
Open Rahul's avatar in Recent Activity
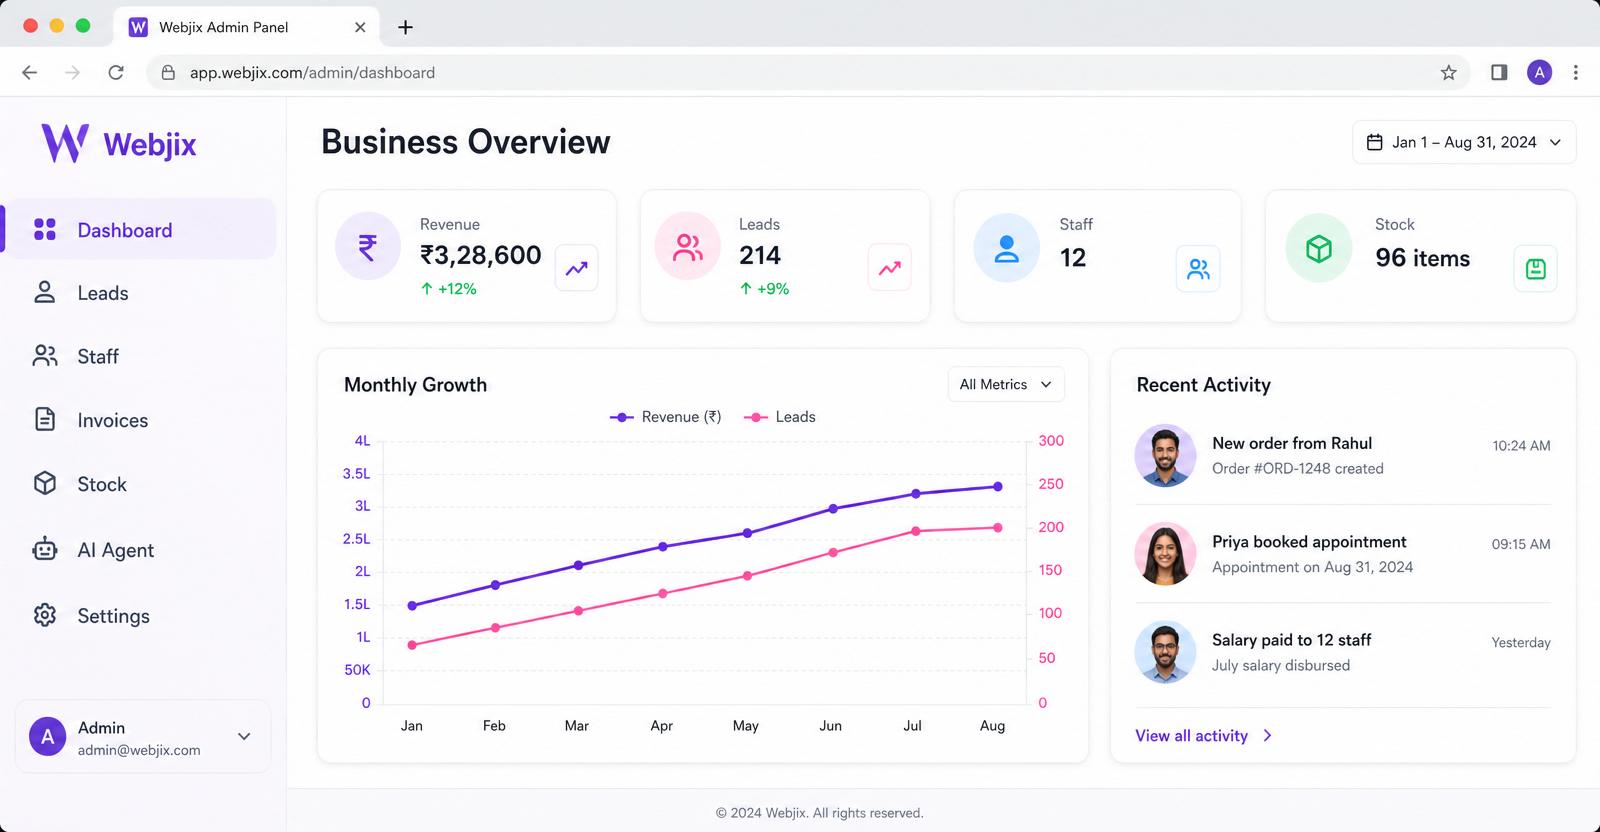click(1165, 456)
